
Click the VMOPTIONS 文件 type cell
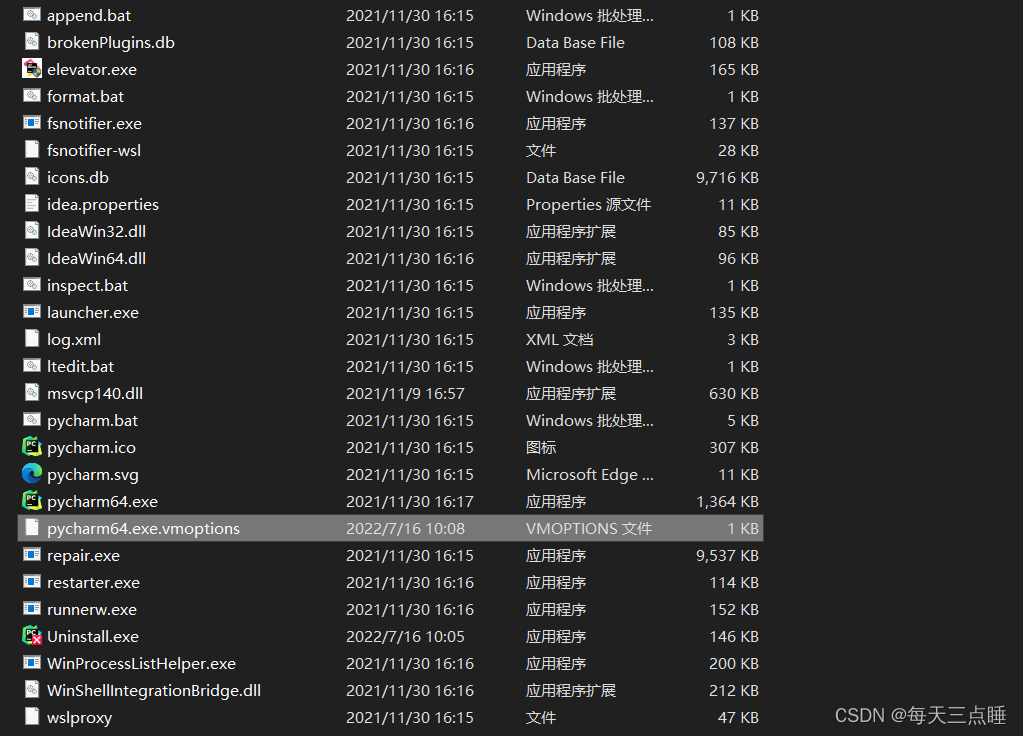click(589, 529)
